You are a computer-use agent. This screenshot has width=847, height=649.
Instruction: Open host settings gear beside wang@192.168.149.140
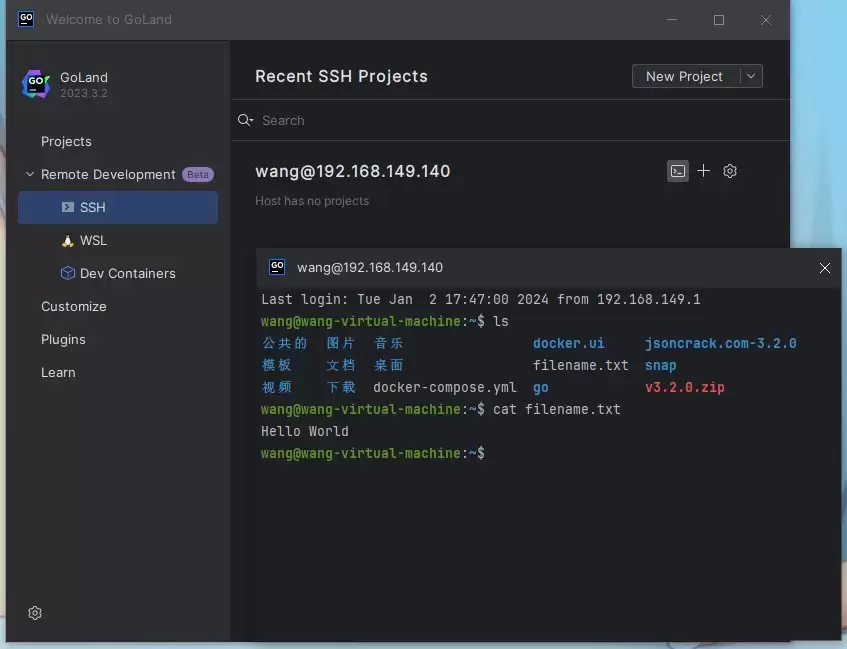730,171
